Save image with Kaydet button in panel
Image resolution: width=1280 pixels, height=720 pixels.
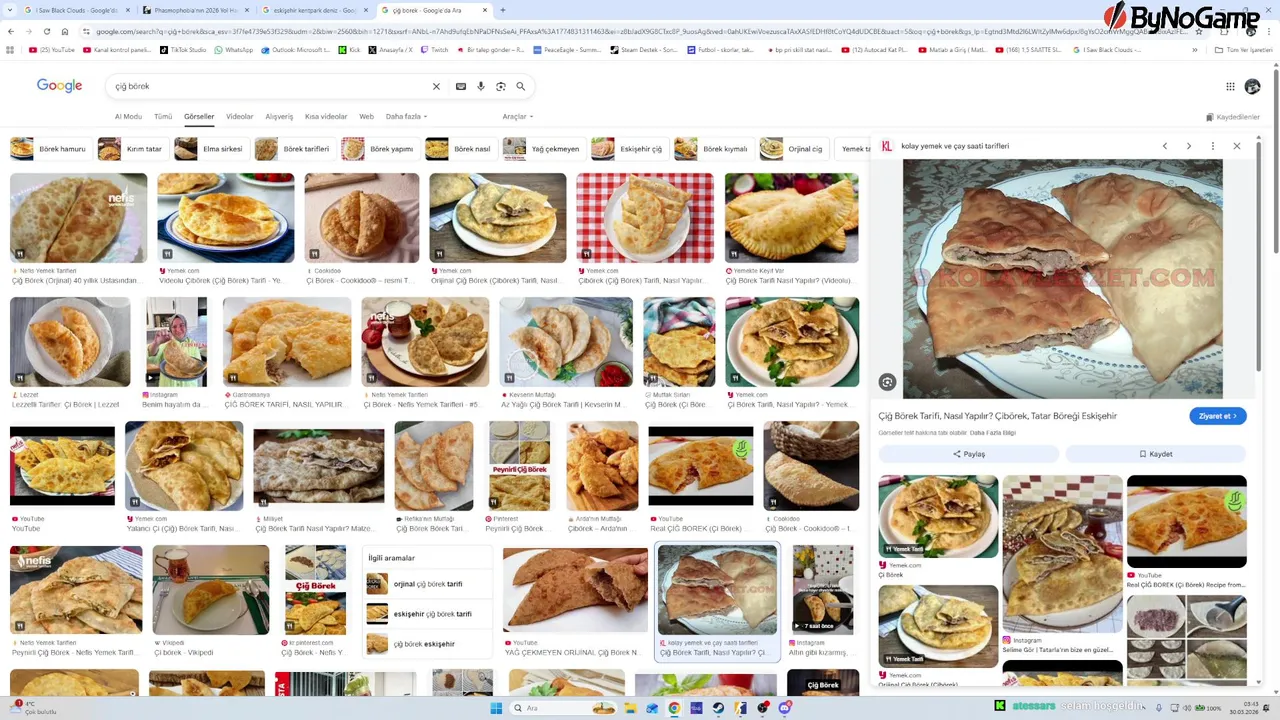tap(1156, 454)
